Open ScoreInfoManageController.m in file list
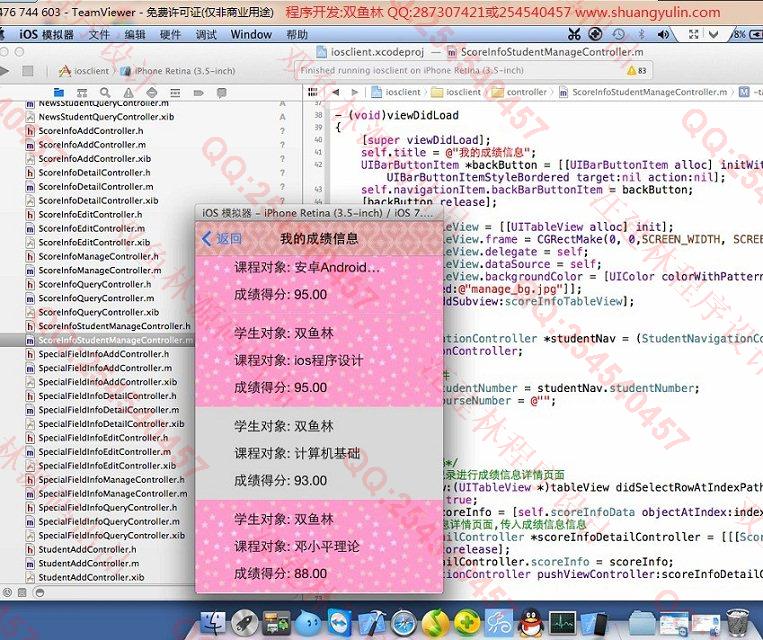Image resolution: width=763 pixels, height=640 pixels. click(99, 270)
